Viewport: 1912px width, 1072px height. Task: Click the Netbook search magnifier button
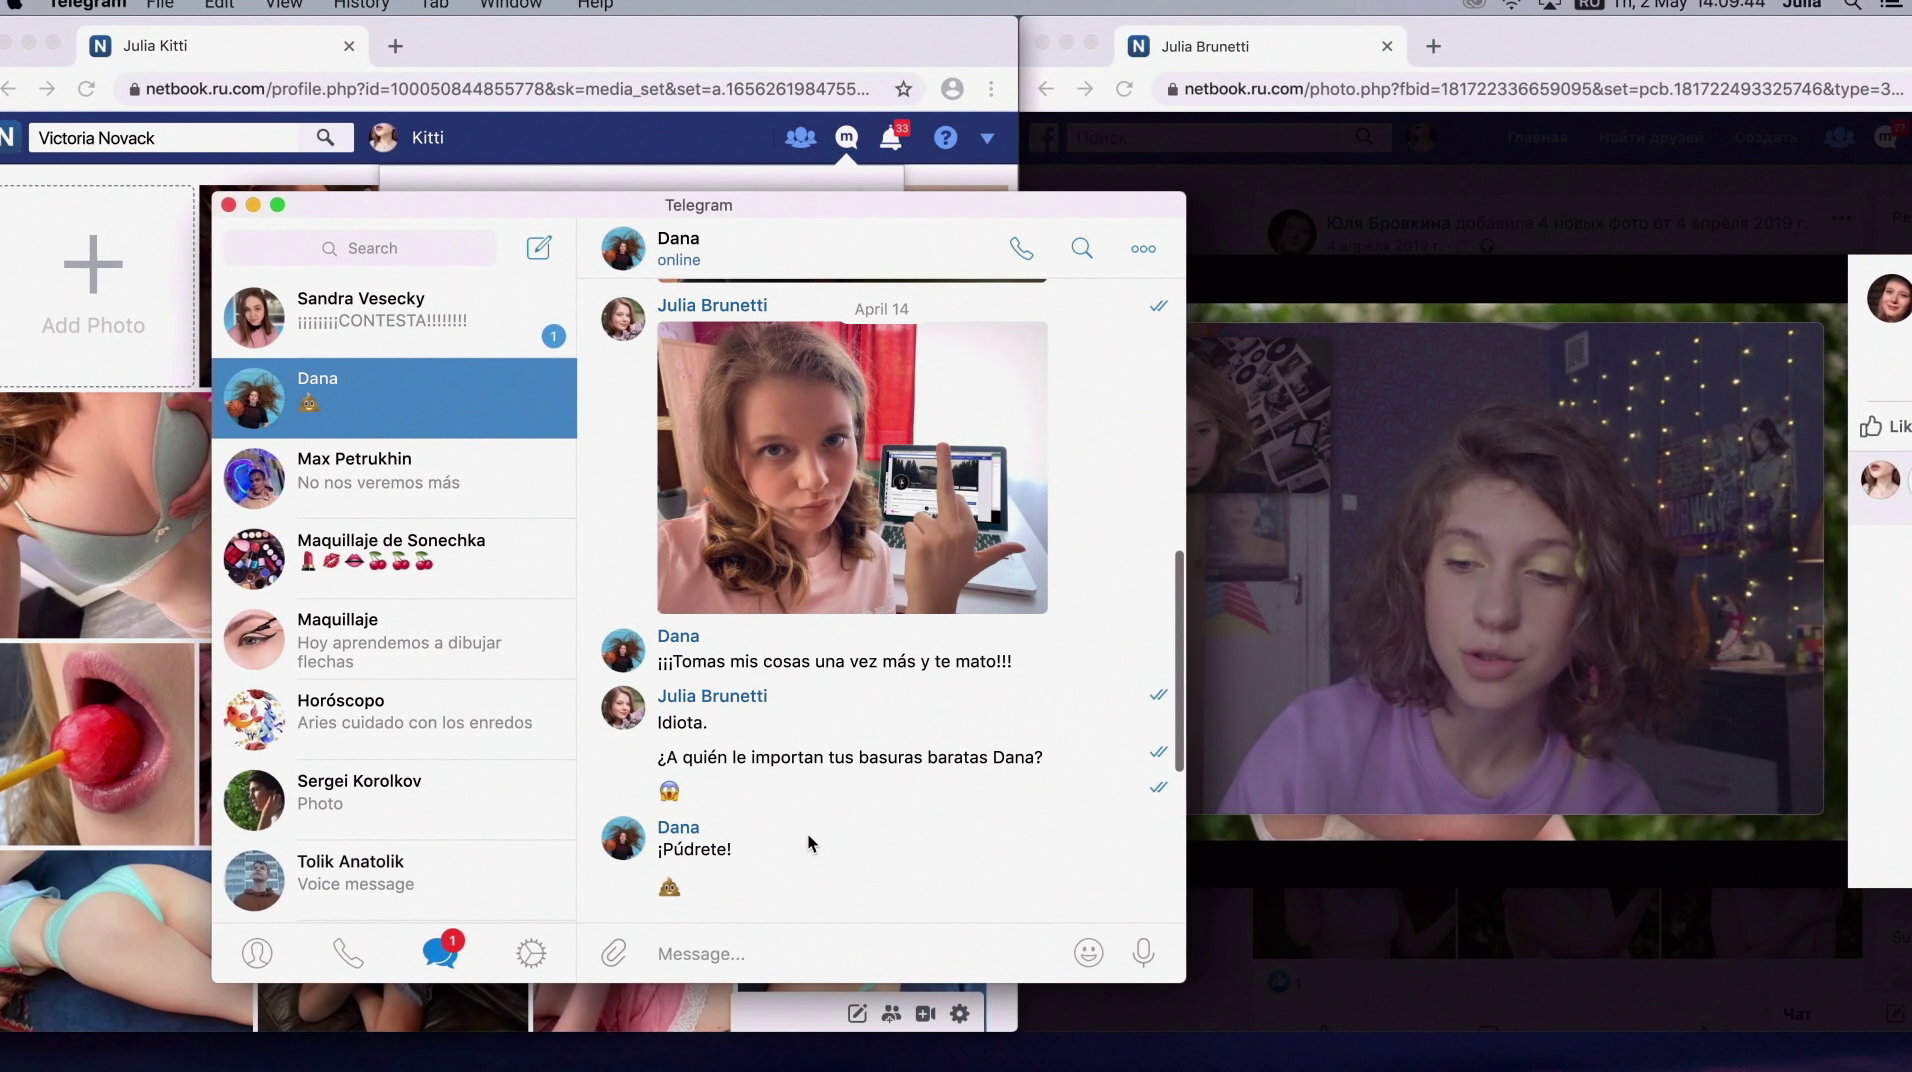pos(325,138)
